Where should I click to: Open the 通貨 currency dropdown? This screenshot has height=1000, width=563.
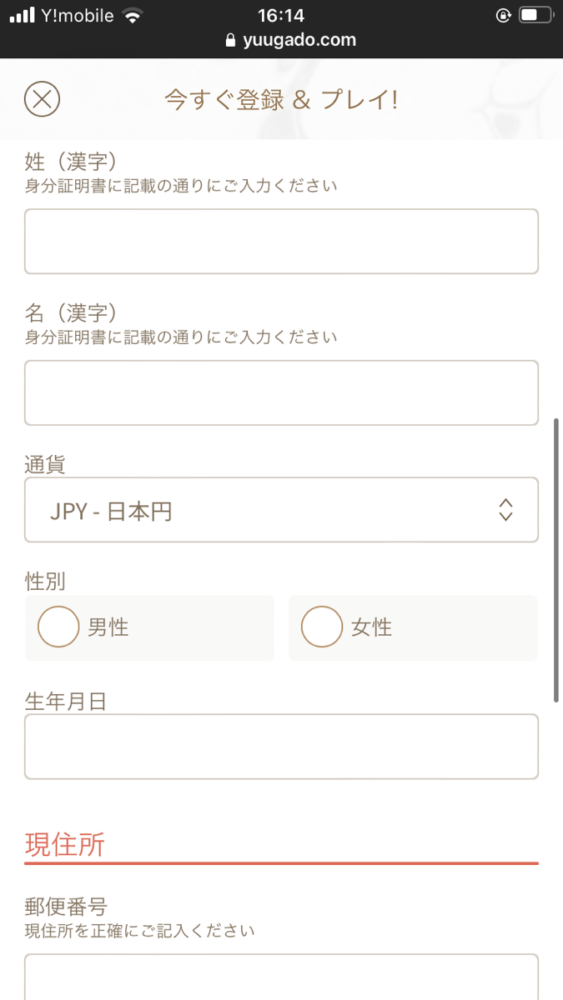tap(281, 510)
